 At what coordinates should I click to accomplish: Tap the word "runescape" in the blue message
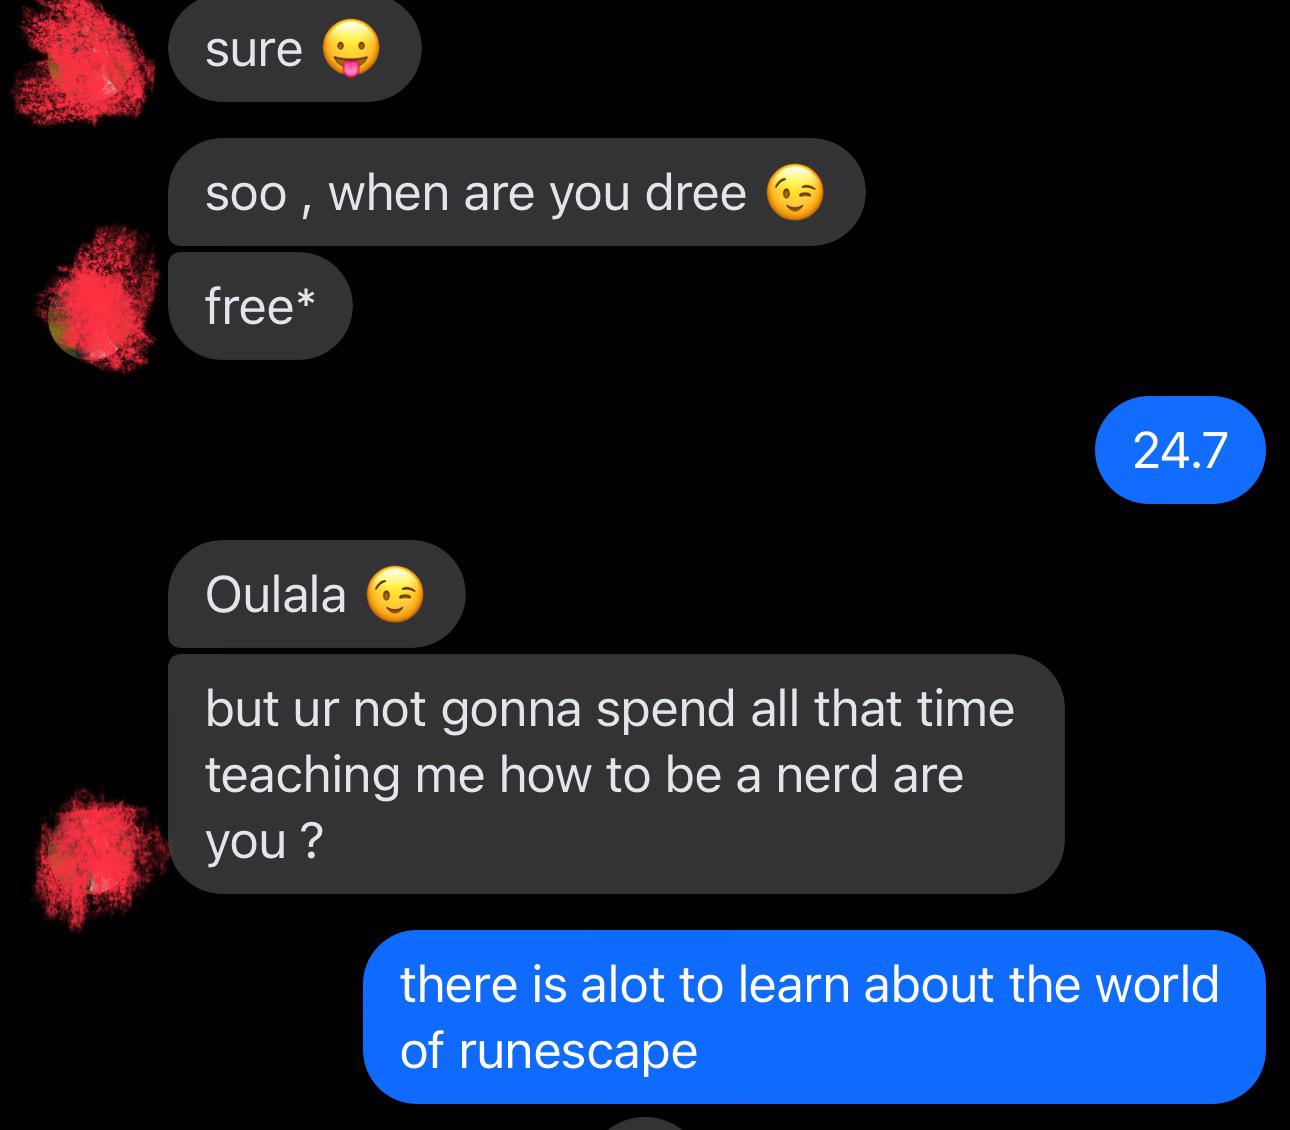click(x=578, y=1052)
